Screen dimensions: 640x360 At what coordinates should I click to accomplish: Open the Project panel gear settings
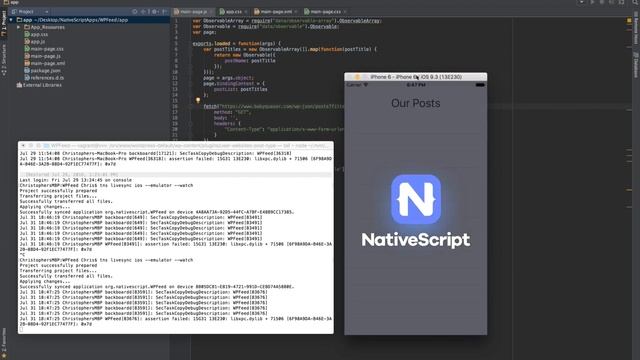pos(154,12)
